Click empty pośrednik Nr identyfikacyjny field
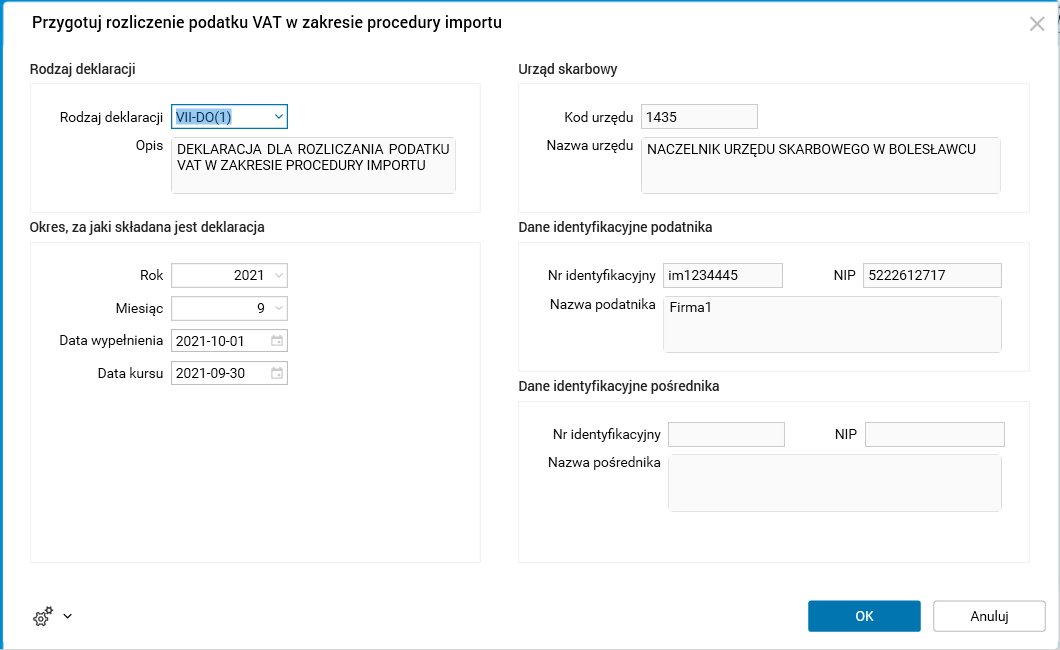This screenshot has height=650, width=1060. click(726, 434)
